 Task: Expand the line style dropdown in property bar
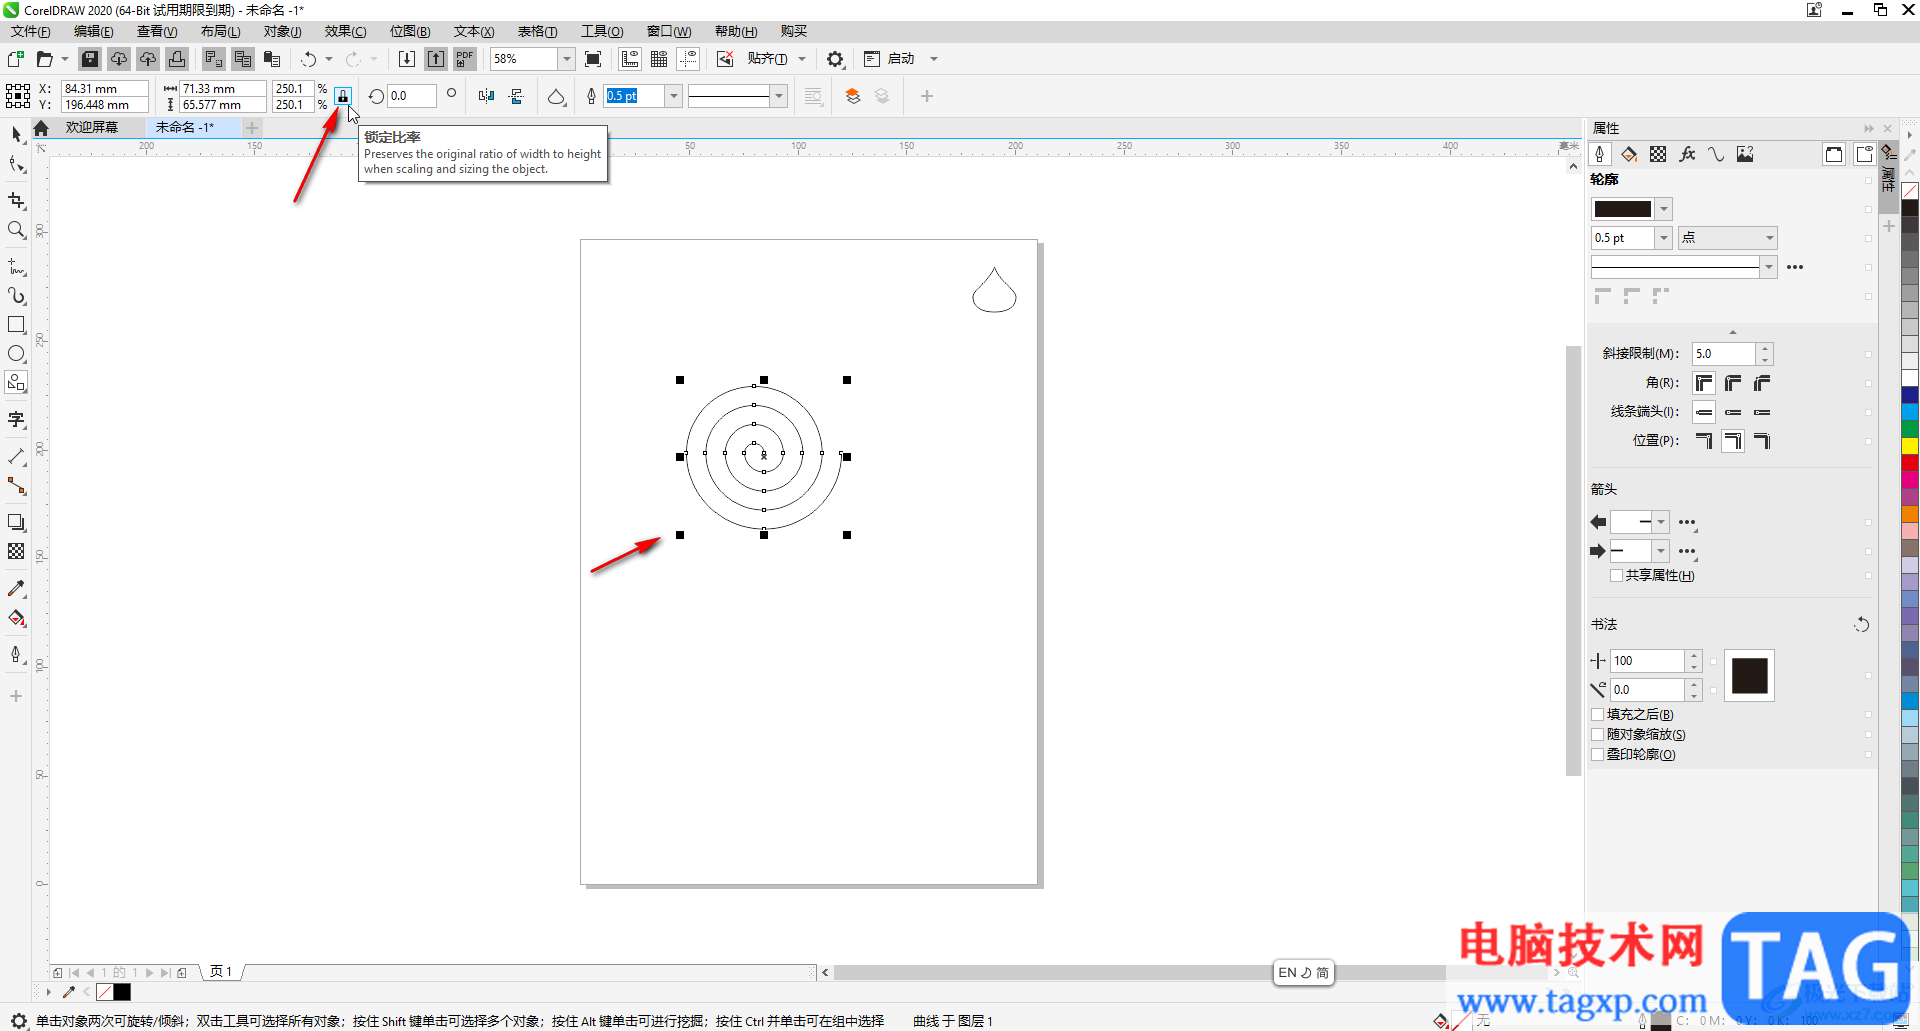(779, 96)
